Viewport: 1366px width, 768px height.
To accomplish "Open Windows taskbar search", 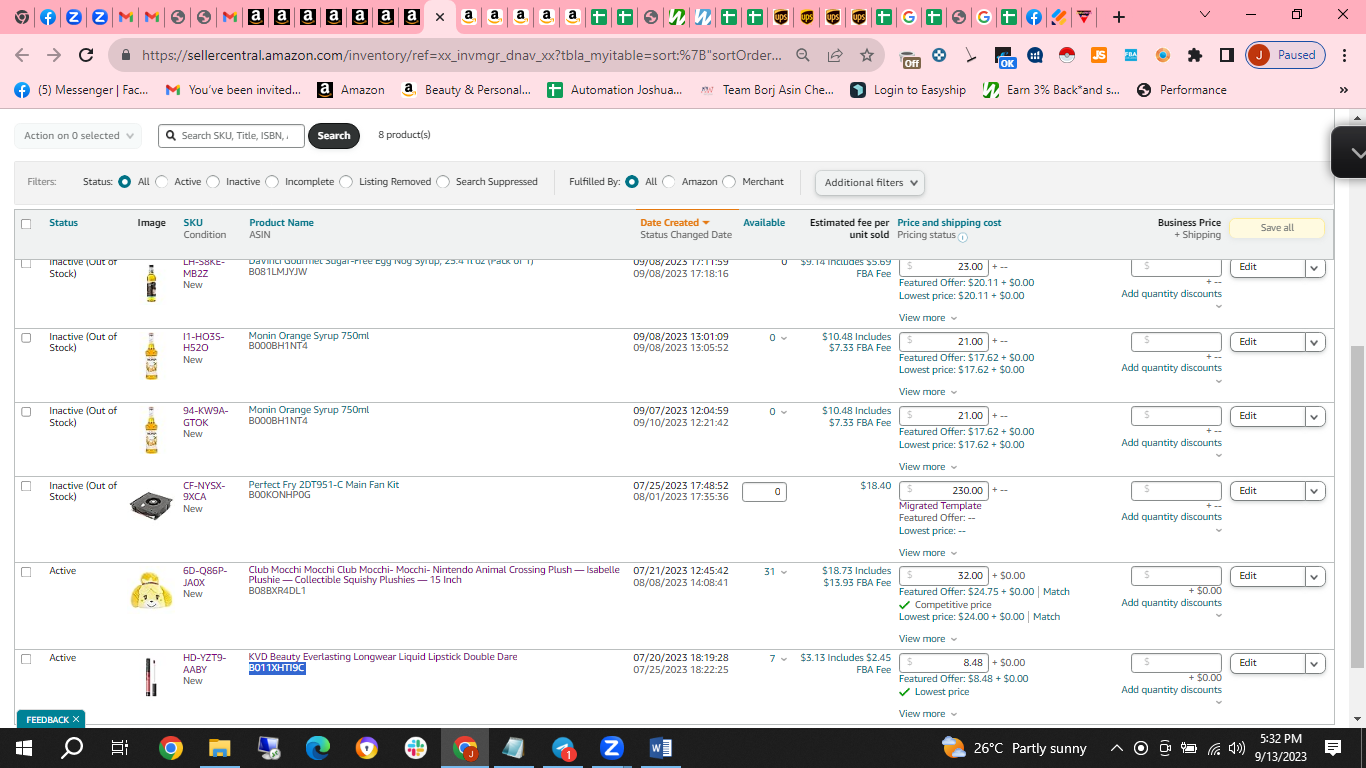I will (73, 748).
